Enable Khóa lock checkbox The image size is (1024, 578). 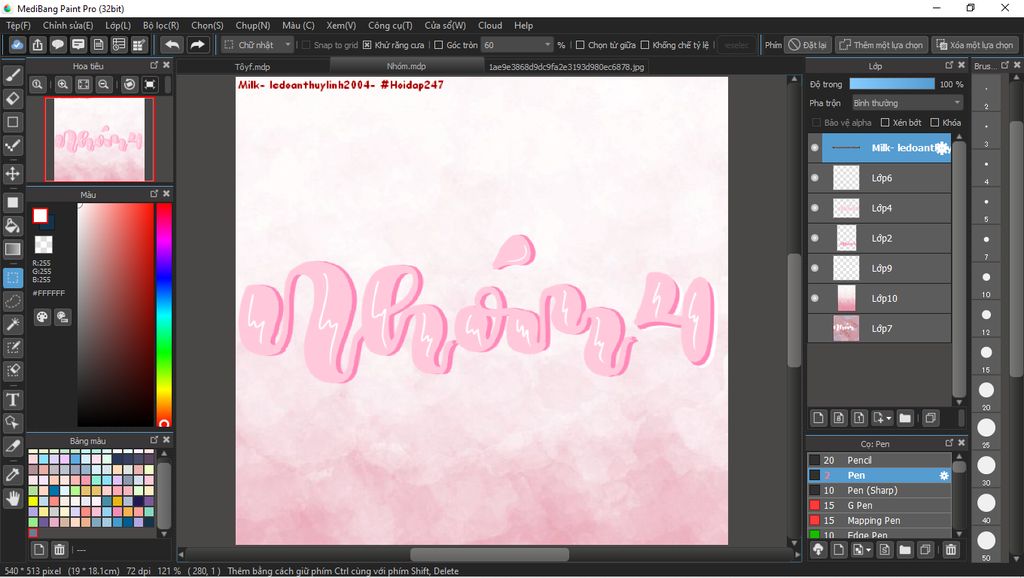click(935, 122)
